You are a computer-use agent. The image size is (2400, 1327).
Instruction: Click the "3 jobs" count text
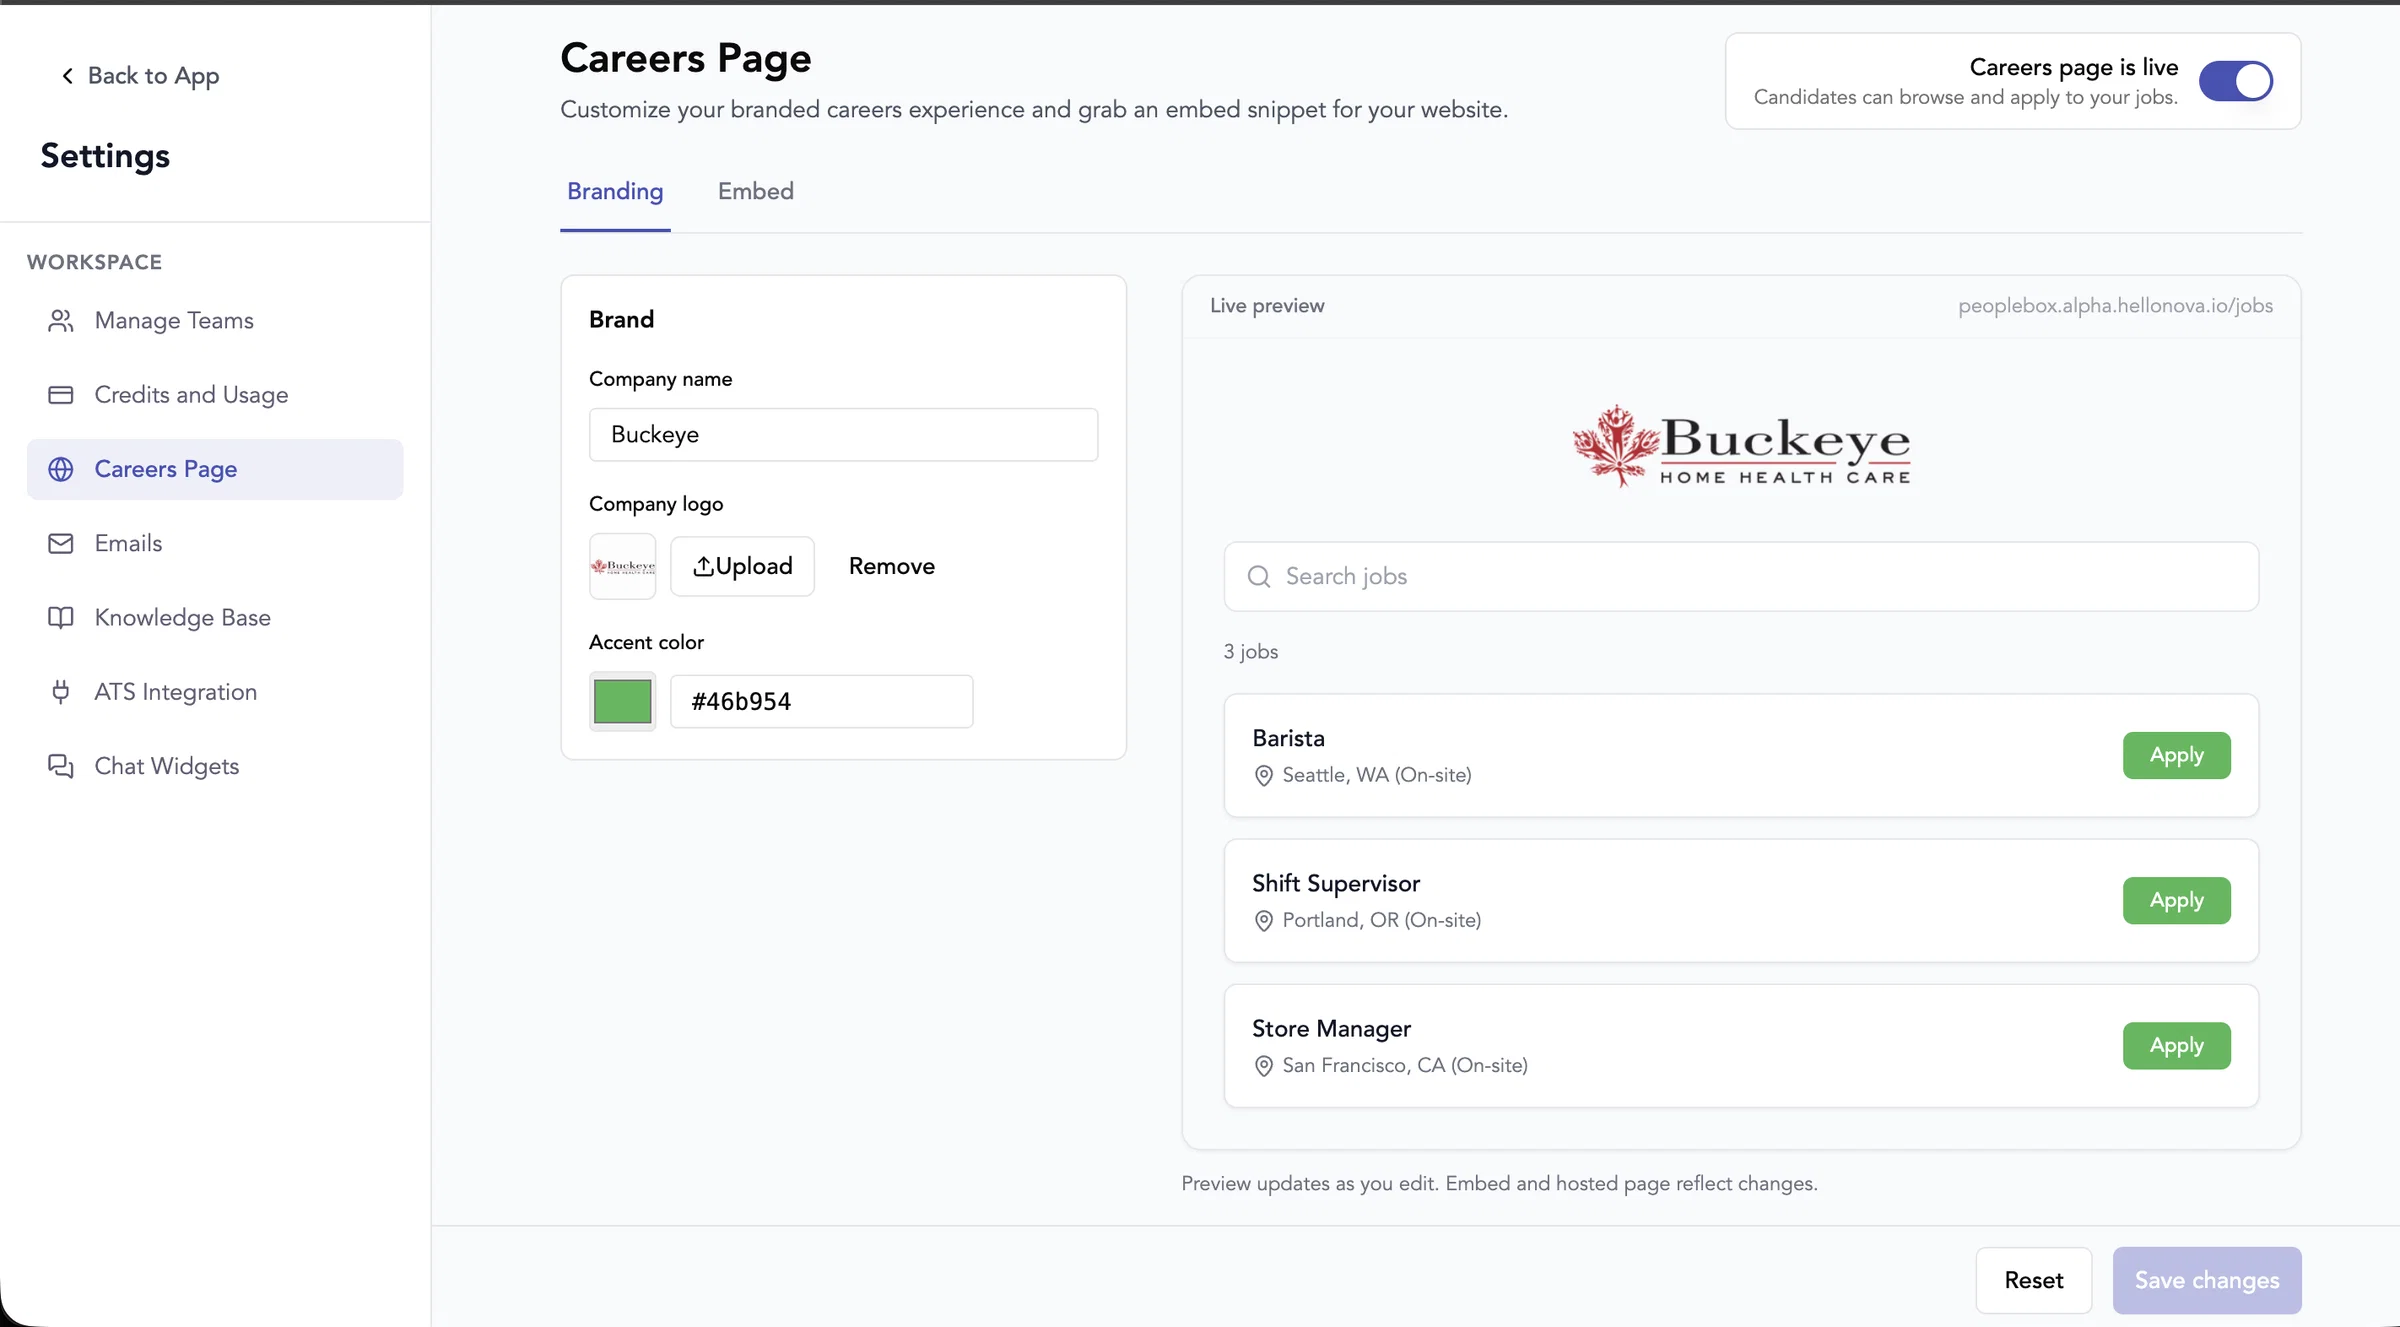pyautogui.click(x=1251, y=652)
